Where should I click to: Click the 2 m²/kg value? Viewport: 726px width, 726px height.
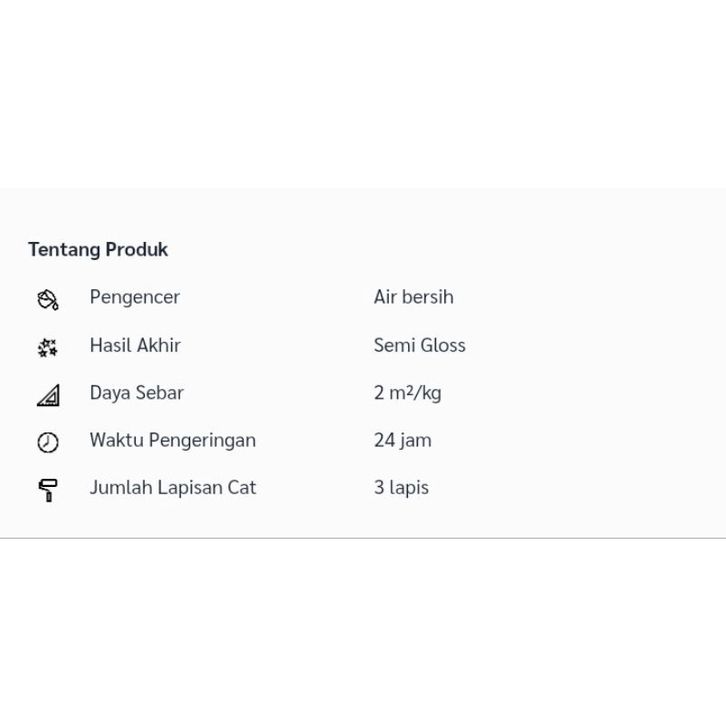407,393
